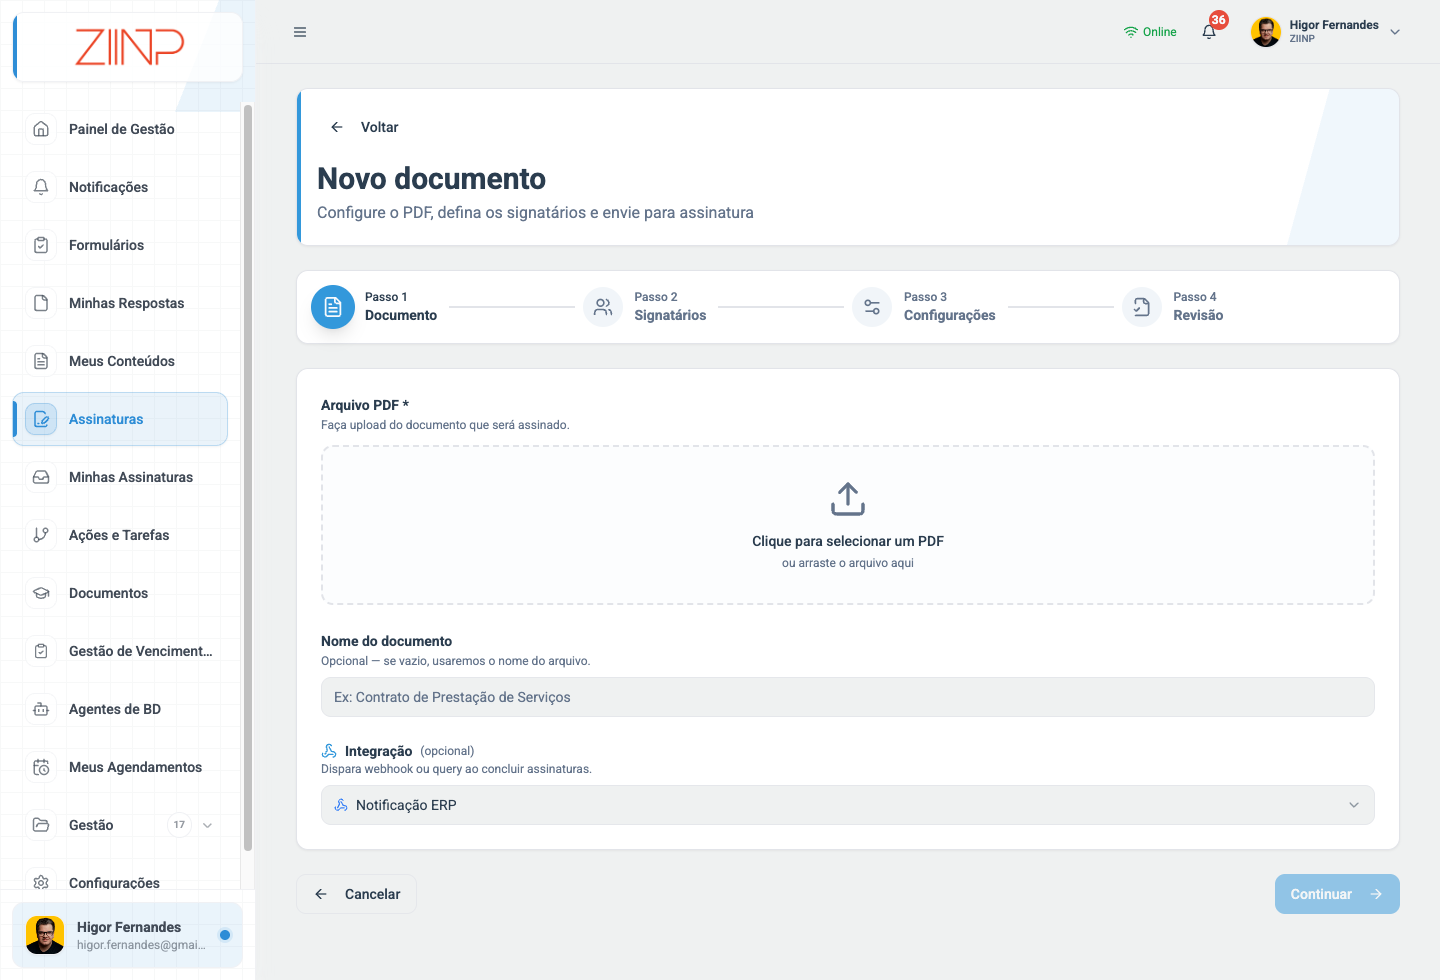Image resolution: width=1440 pixels, height=980 pixels.
Task: Click the Ações e Tarefas branch icon
Action: (41, 535)
